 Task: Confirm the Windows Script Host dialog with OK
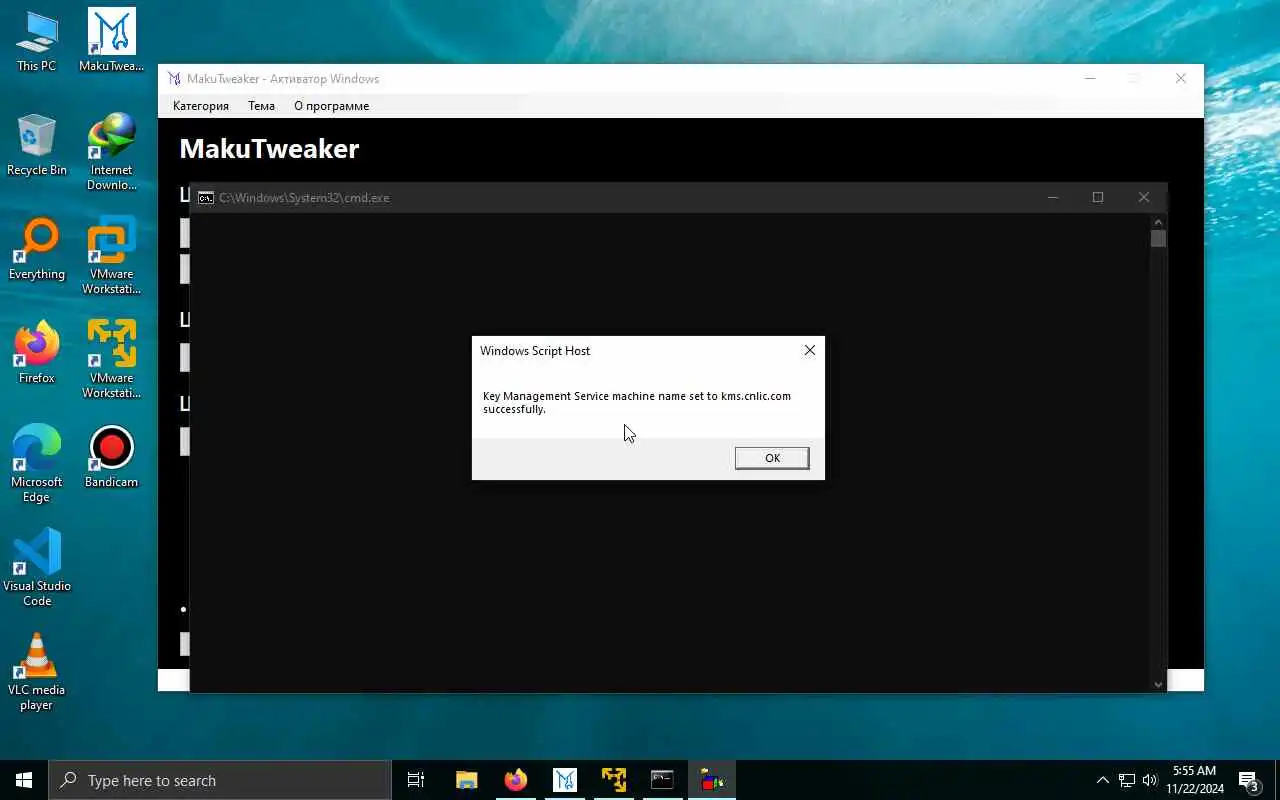[772, 458]
